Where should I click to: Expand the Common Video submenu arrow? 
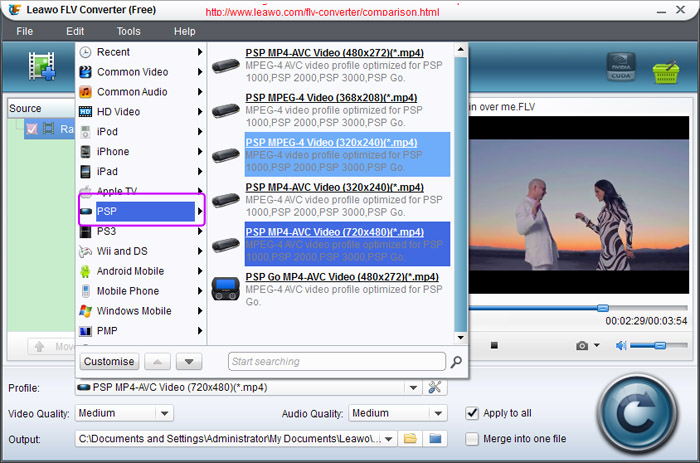click(200, 72)
